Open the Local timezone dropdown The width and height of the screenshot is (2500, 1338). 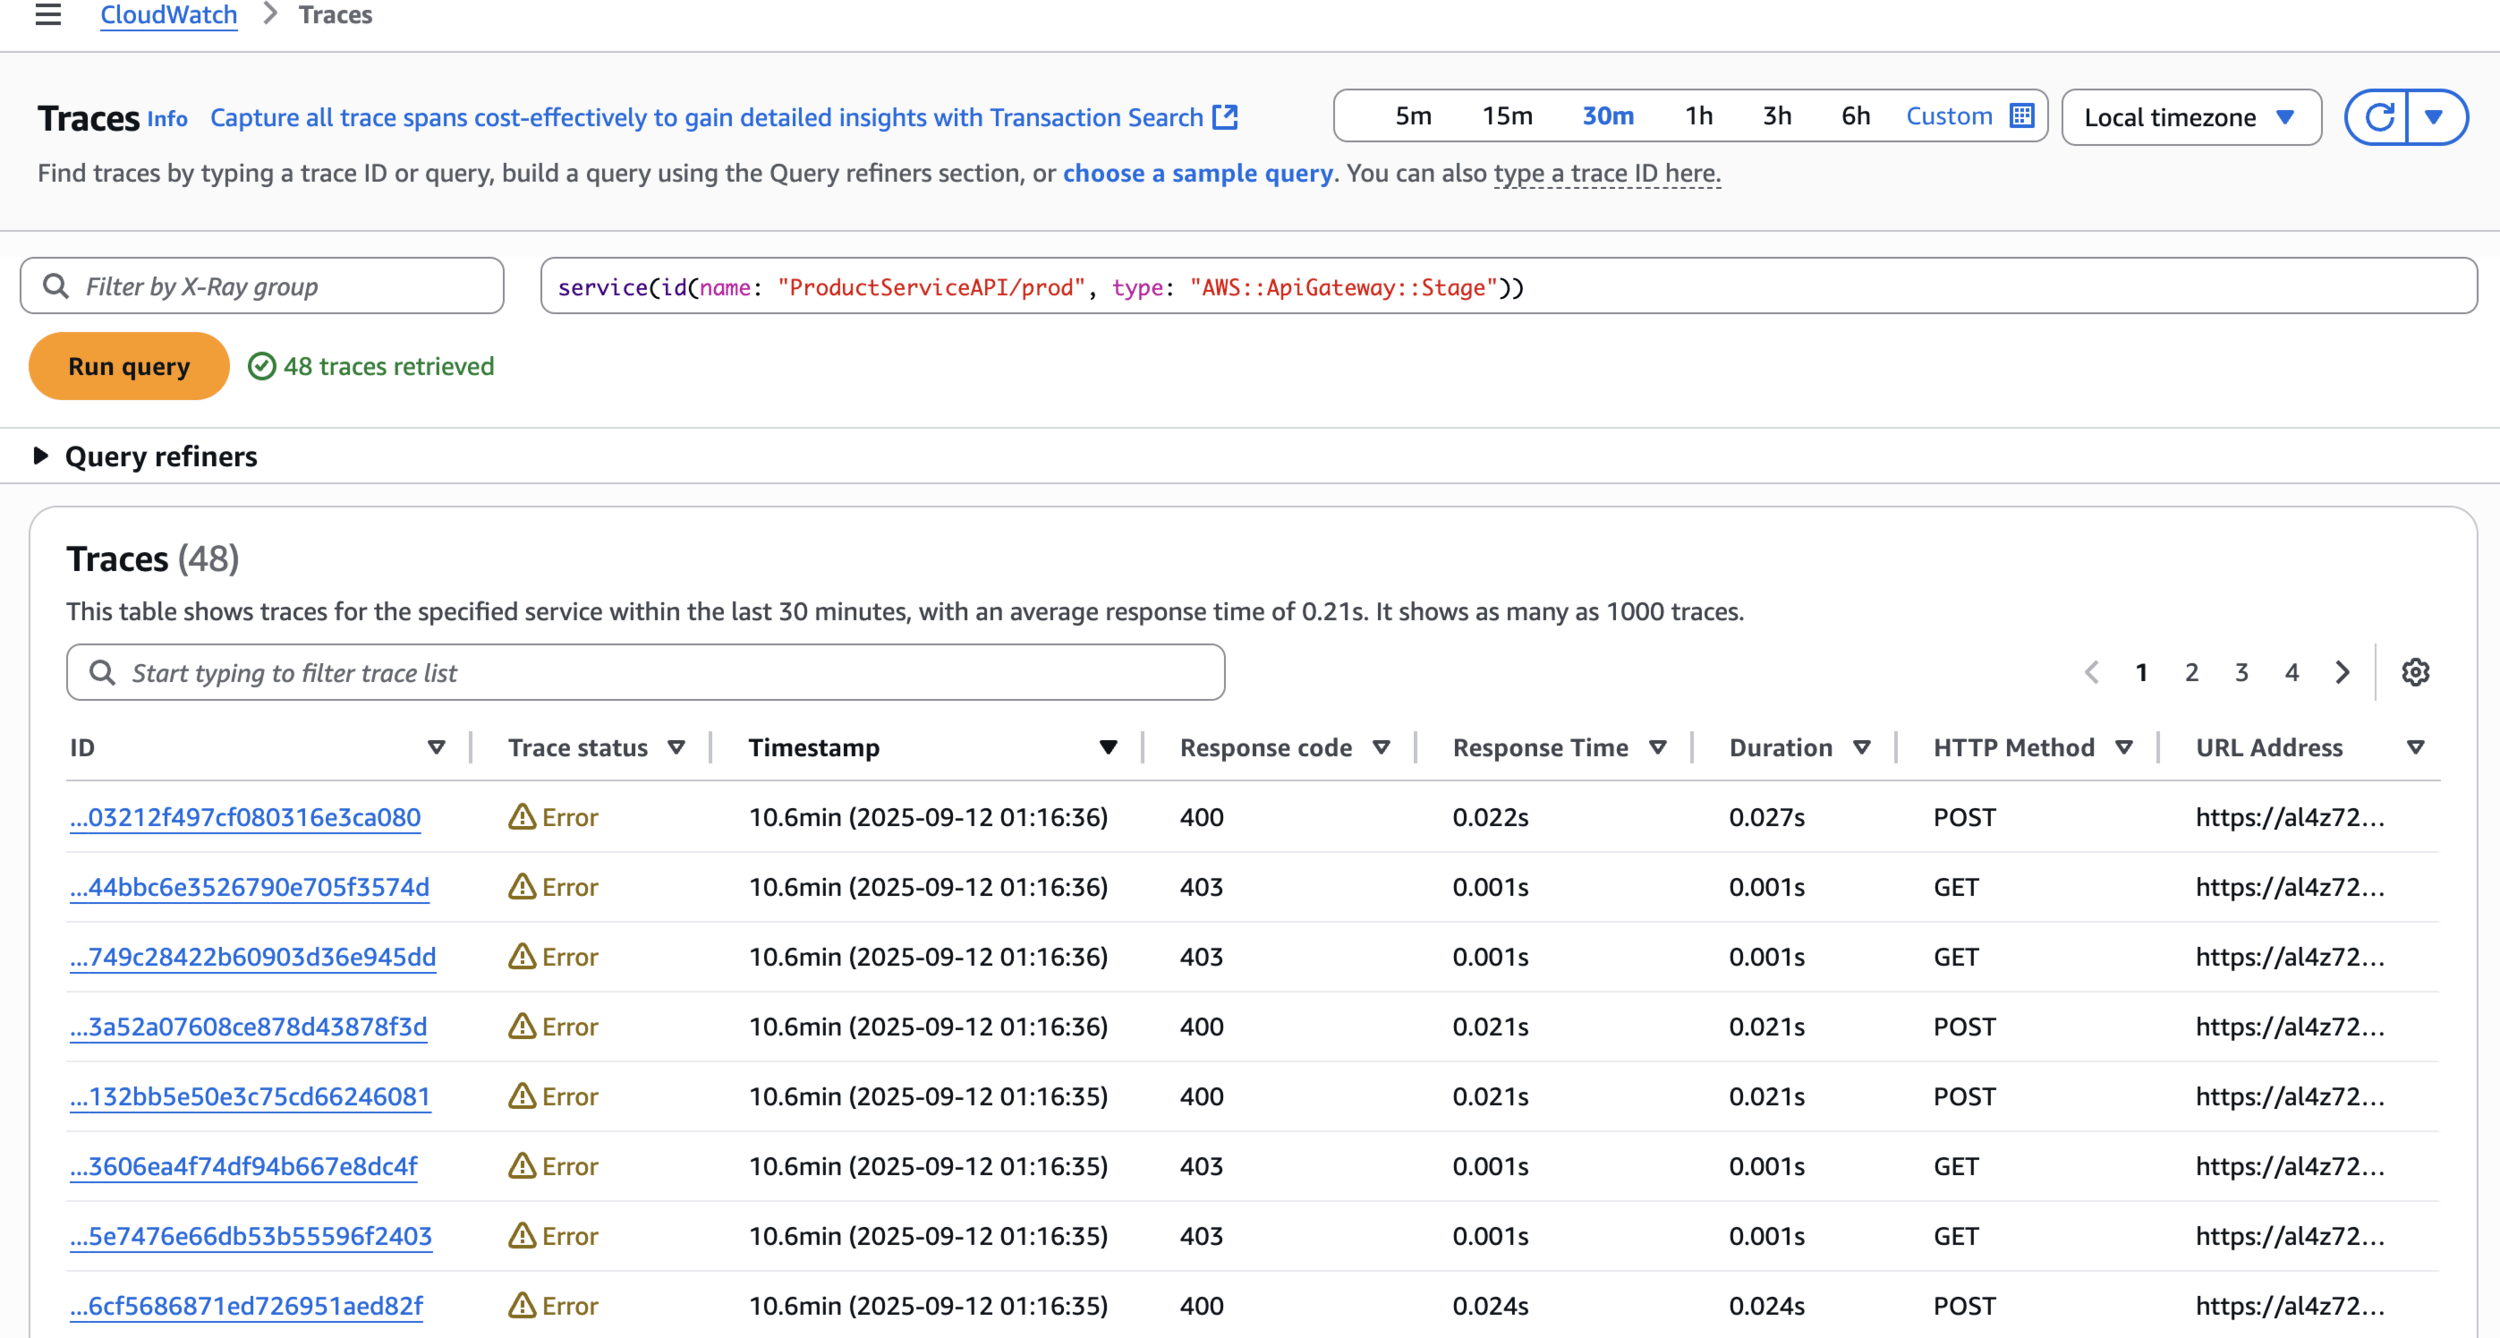point(2191,117)
